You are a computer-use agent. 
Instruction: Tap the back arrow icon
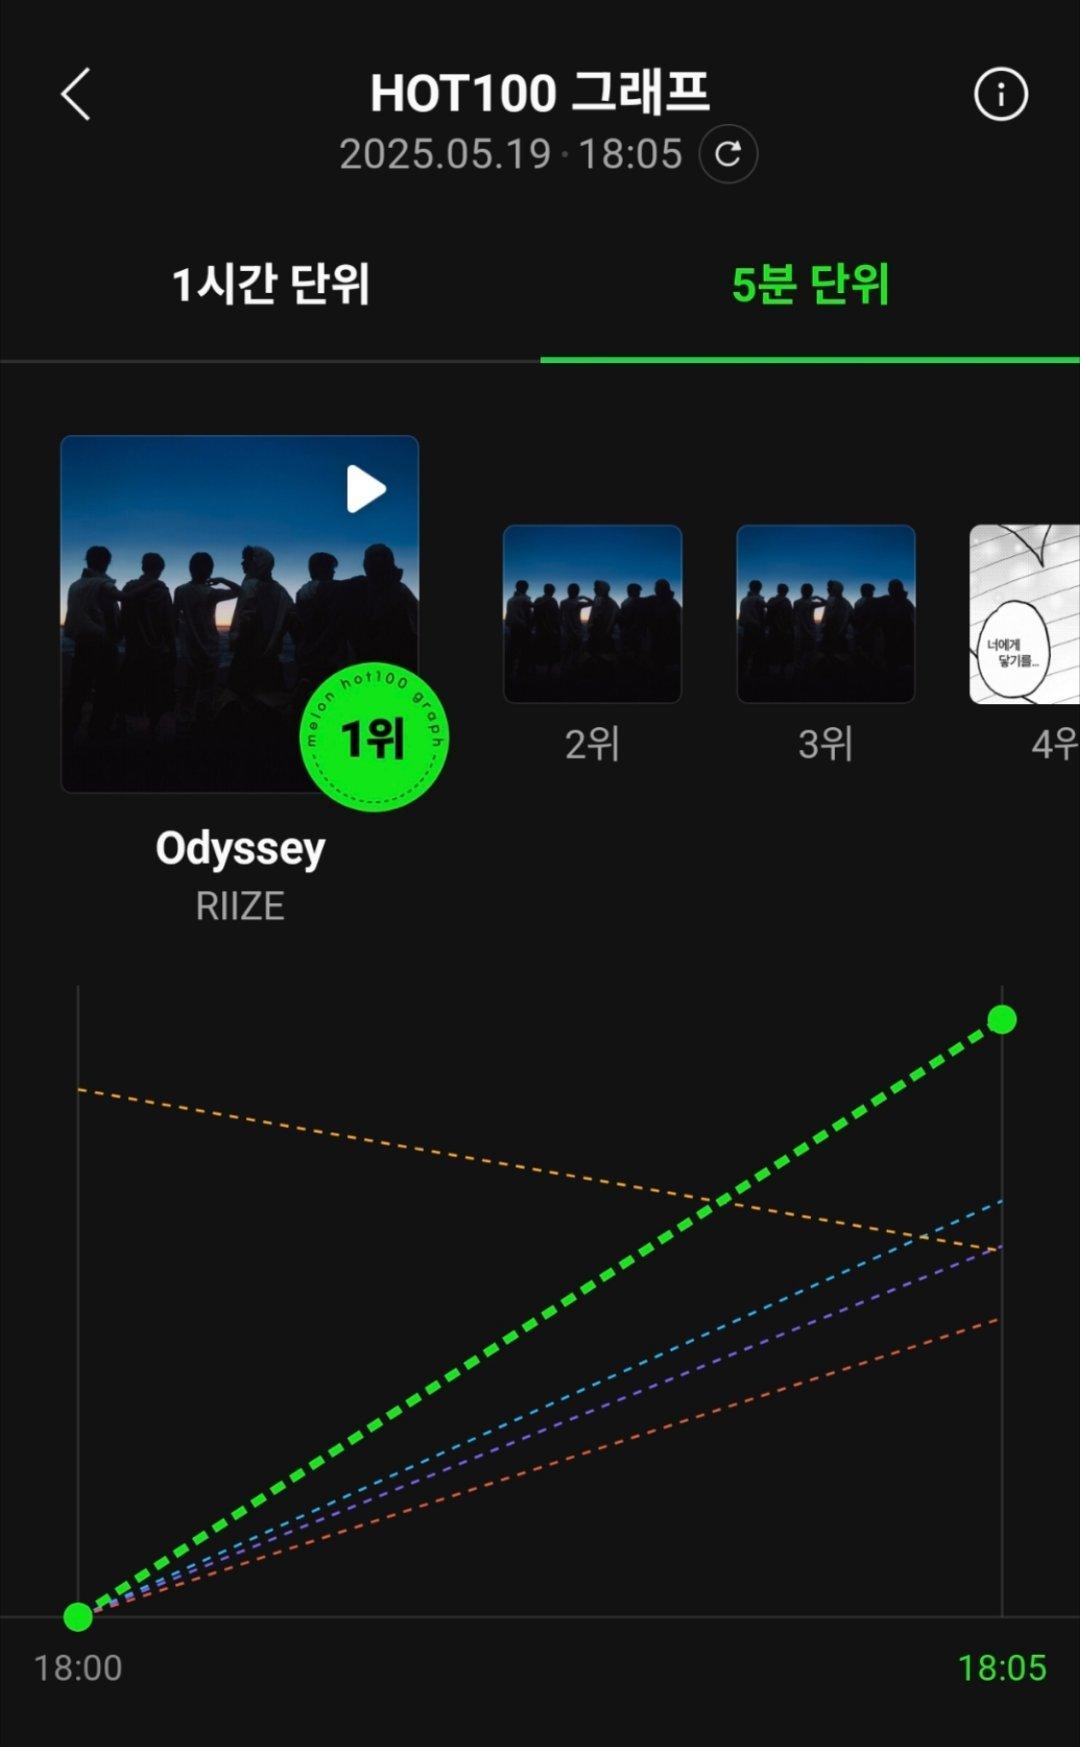[x=76, y=95]
